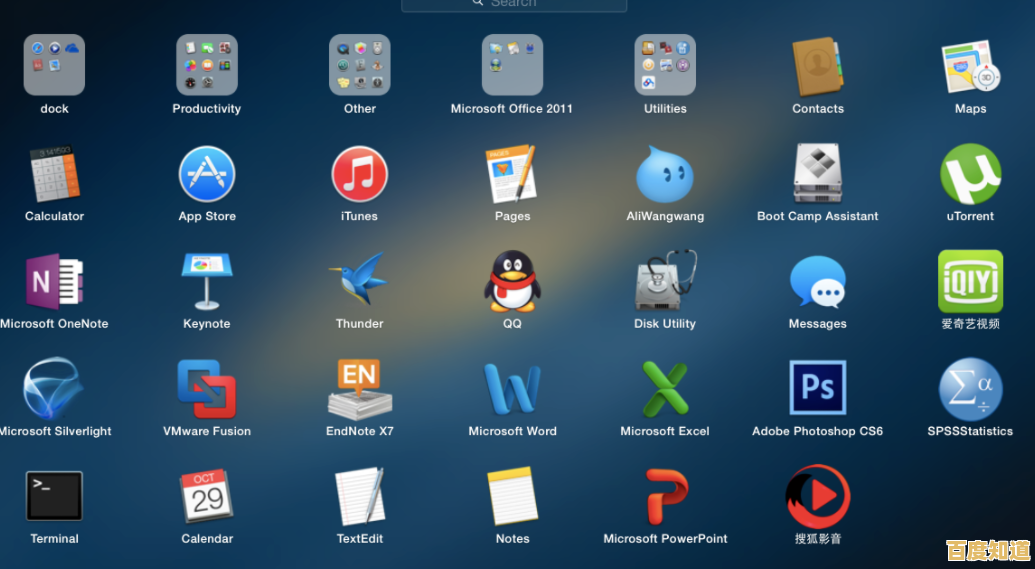Launch EndNote X7
1035x569 pixels.
point(359,389)
